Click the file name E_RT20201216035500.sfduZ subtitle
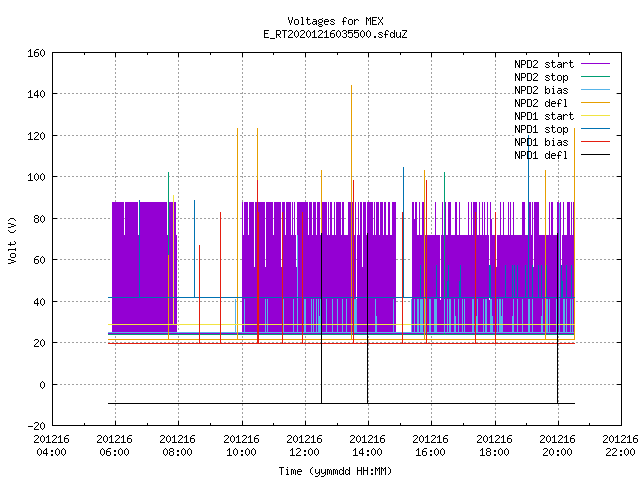This screenshot has height=480, width=640. [x=335, y=34]
